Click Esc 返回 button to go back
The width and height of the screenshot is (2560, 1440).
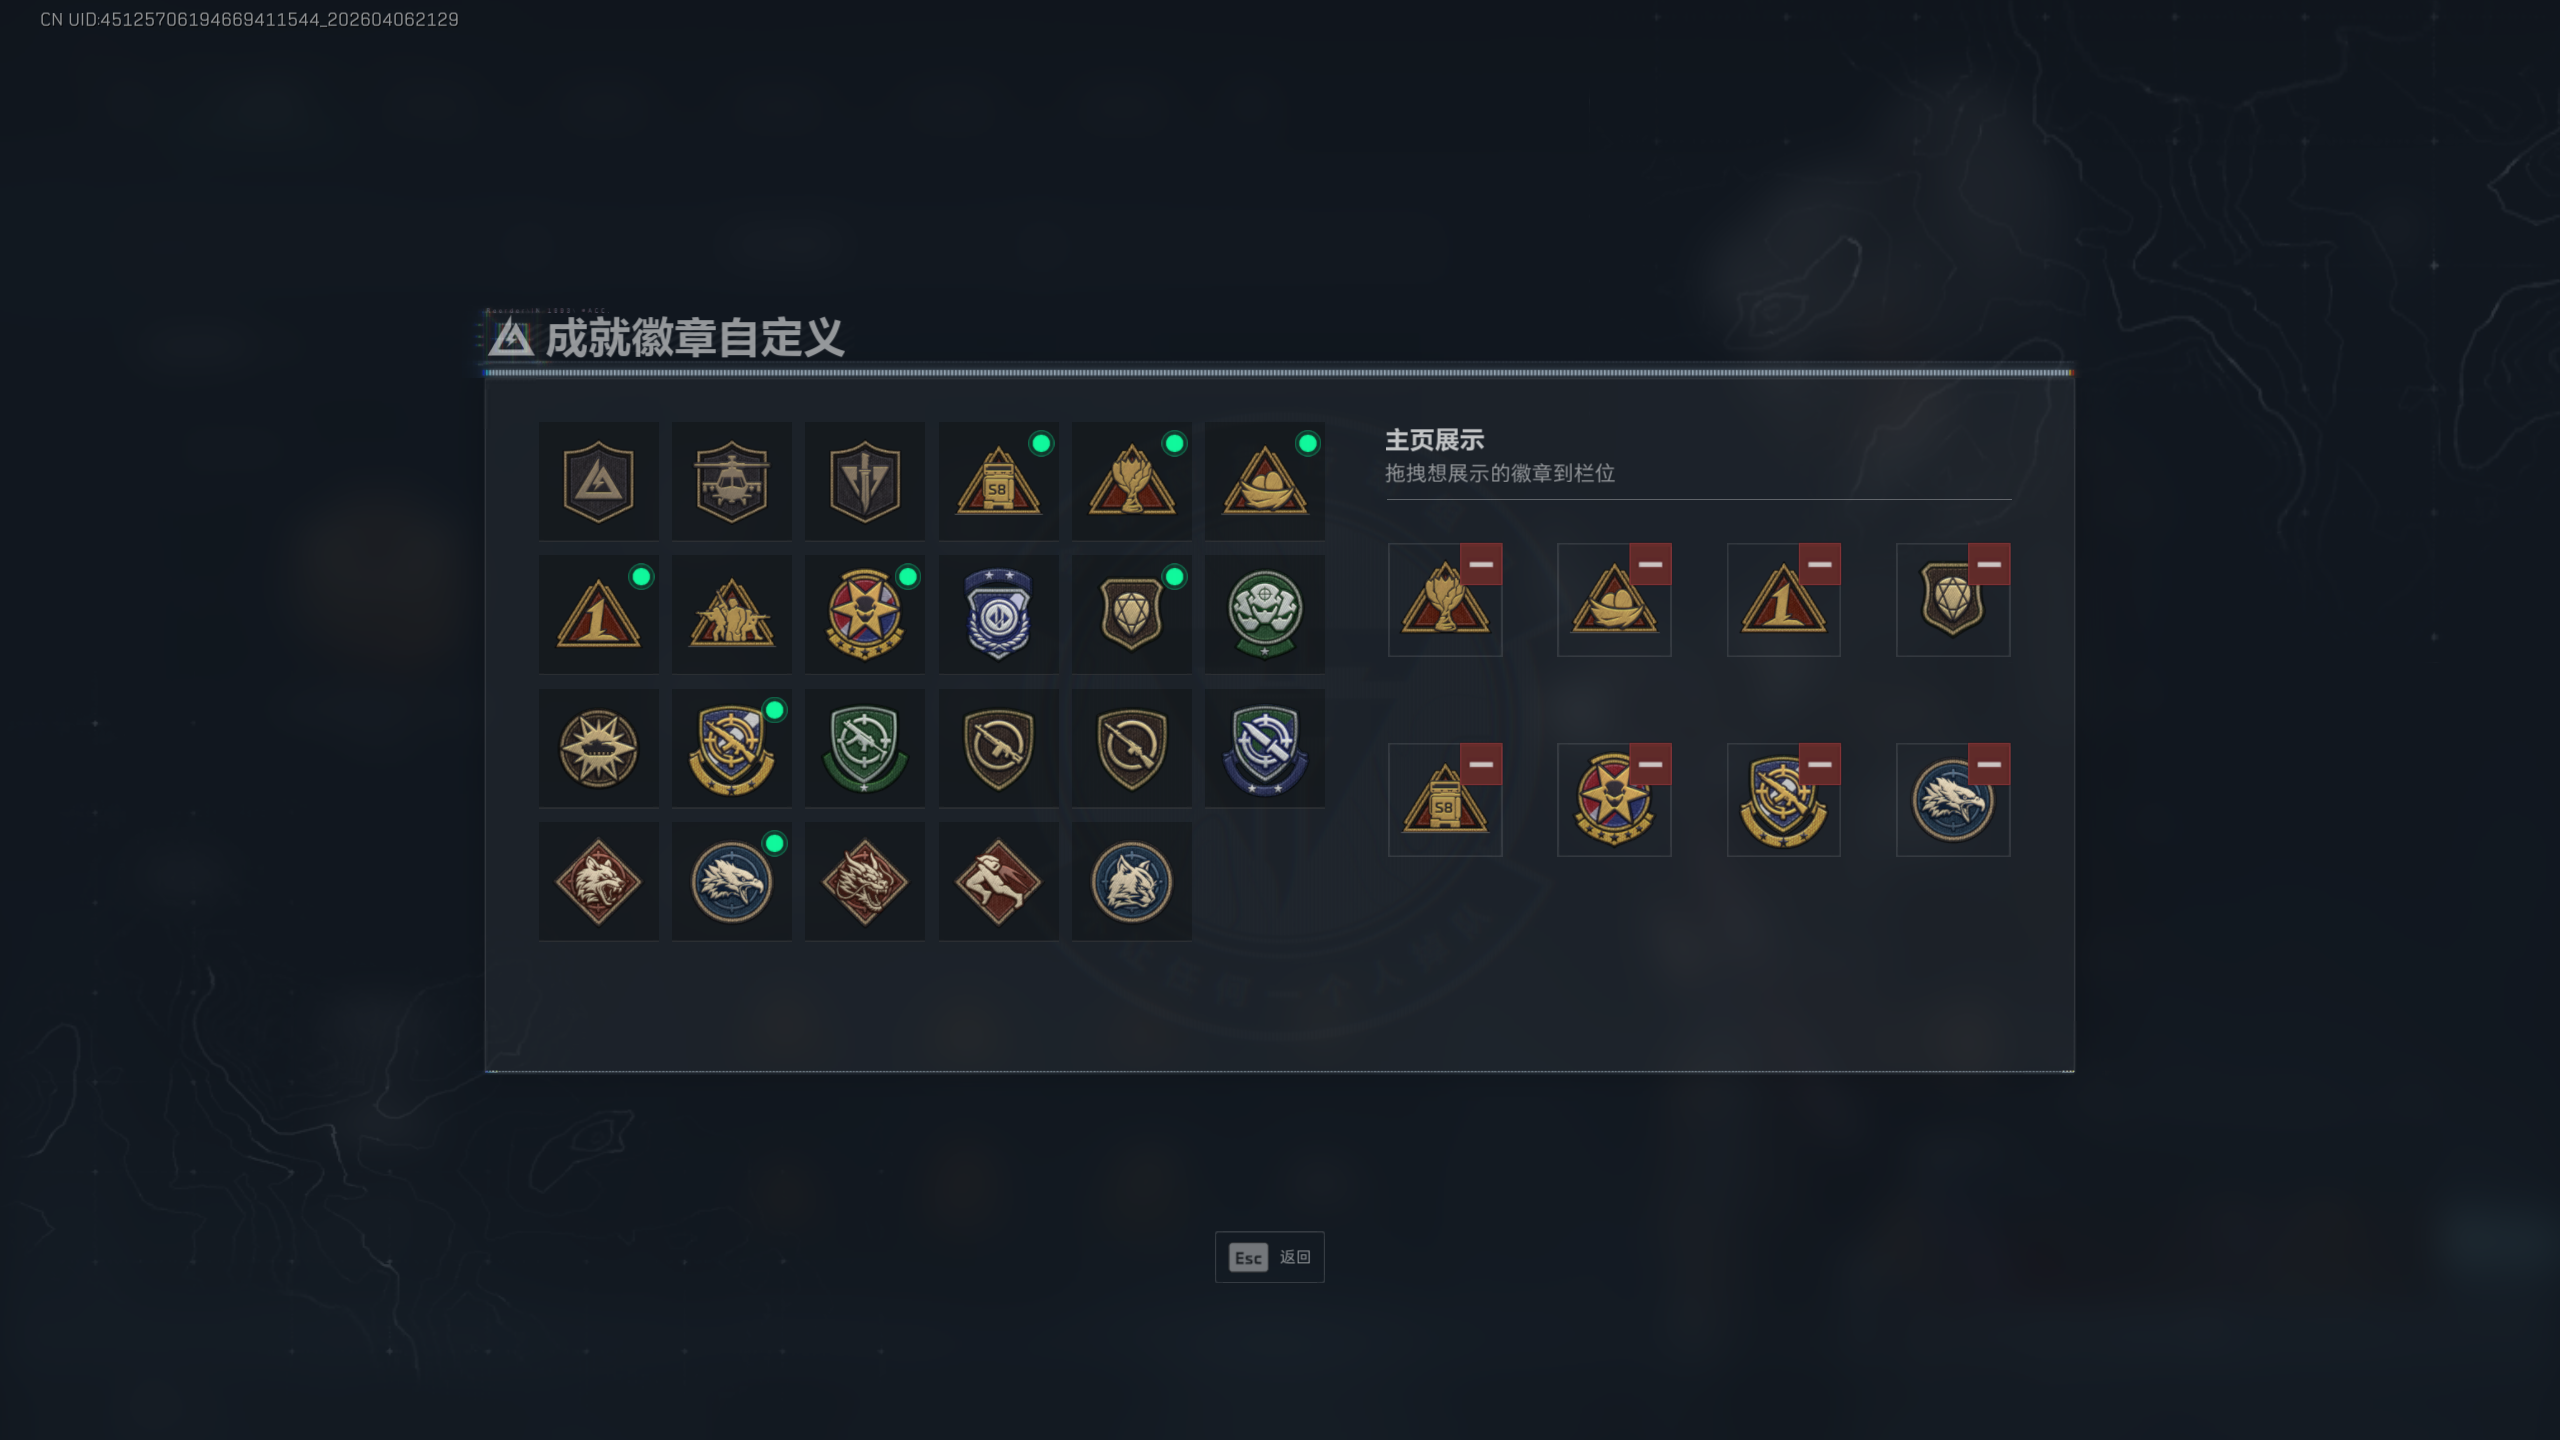1269,1257
